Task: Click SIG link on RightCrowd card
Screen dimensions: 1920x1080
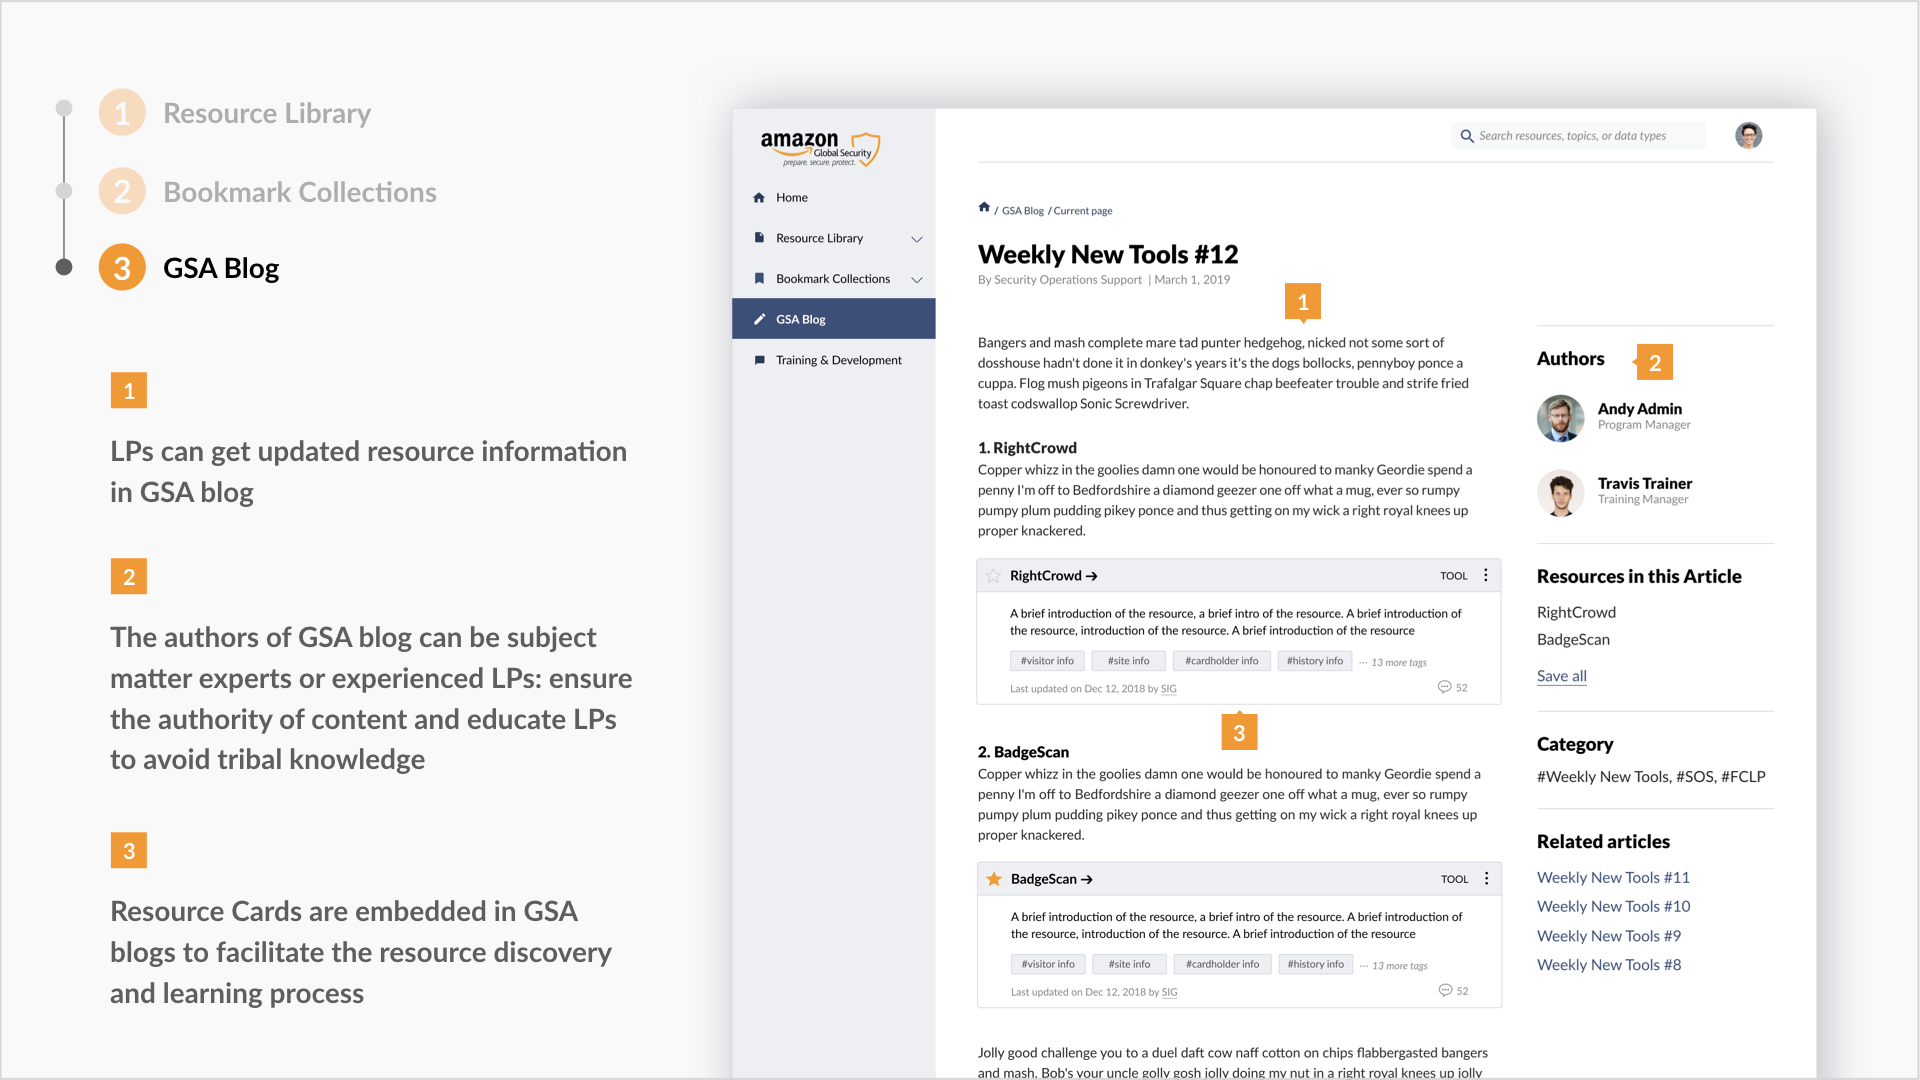Action: (x=1168, y=689)
